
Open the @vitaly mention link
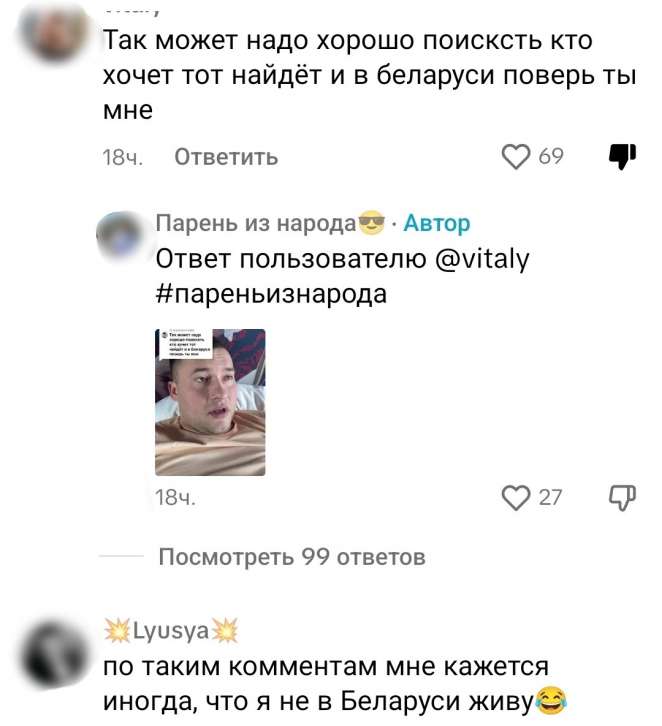482,259
